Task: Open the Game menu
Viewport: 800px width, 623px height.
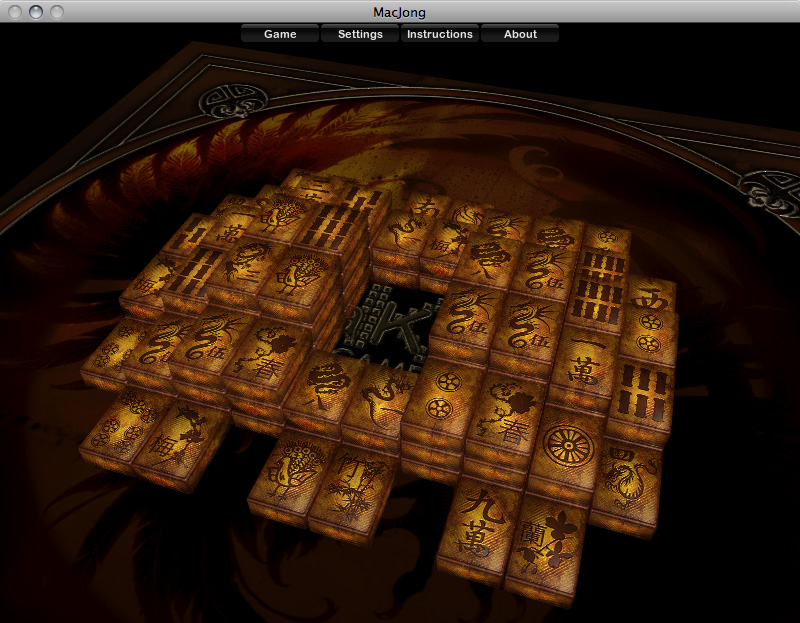Action: coord(280,34)
